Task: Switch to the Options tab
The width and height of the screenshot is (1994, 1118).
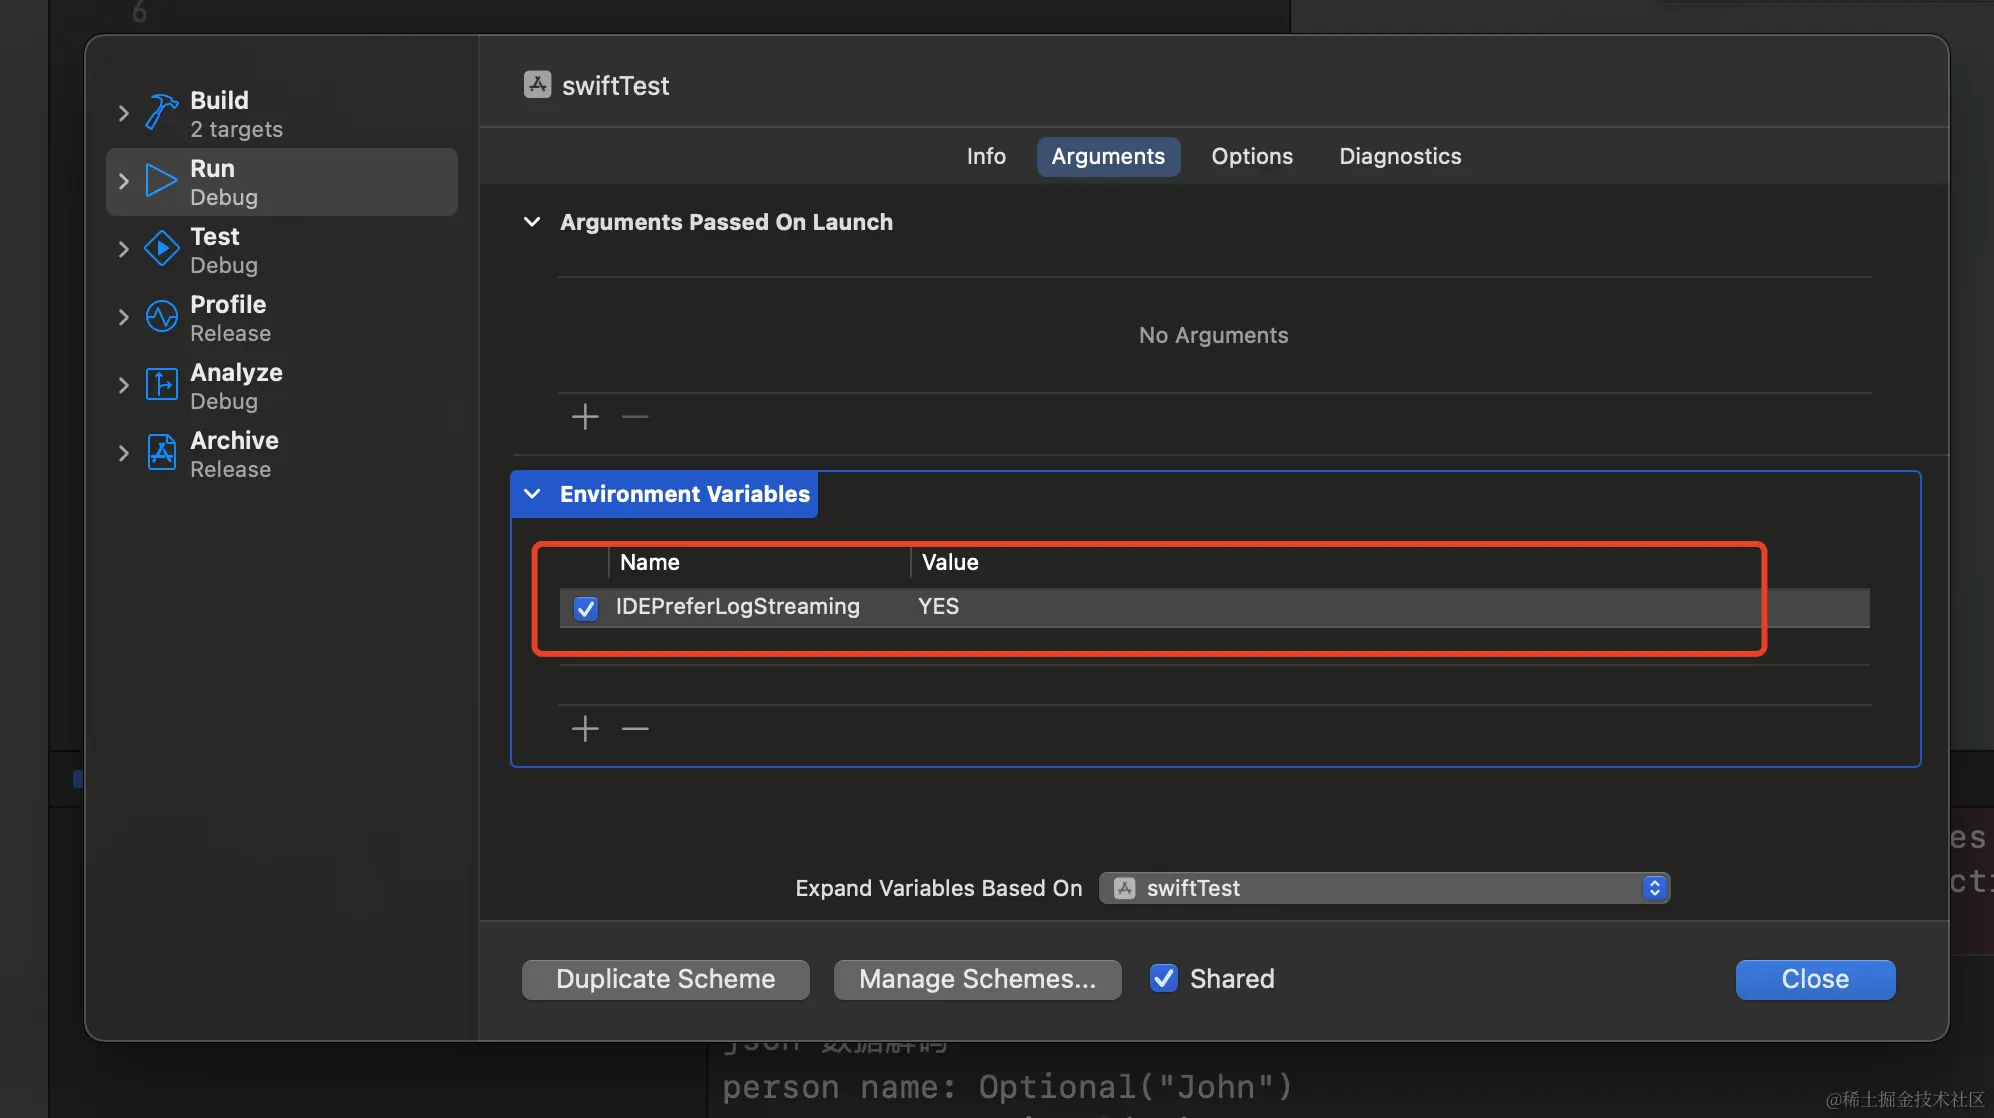Action: pyautogui.click(x=1251, y=156)
